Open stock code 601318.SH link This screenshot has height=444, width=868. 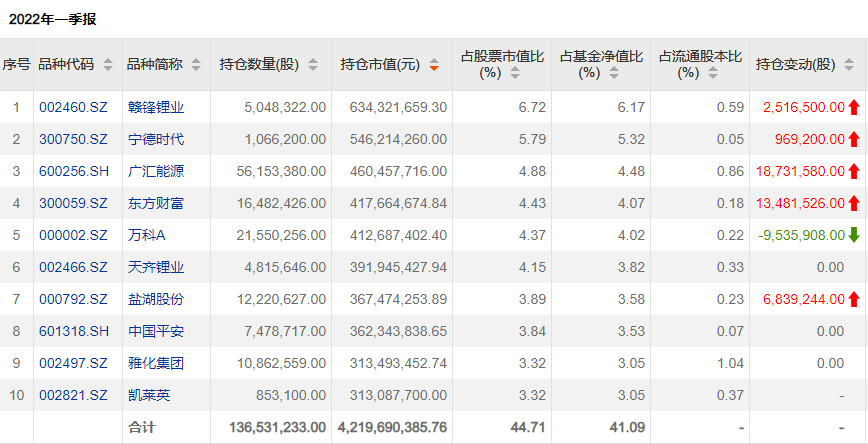74,332
